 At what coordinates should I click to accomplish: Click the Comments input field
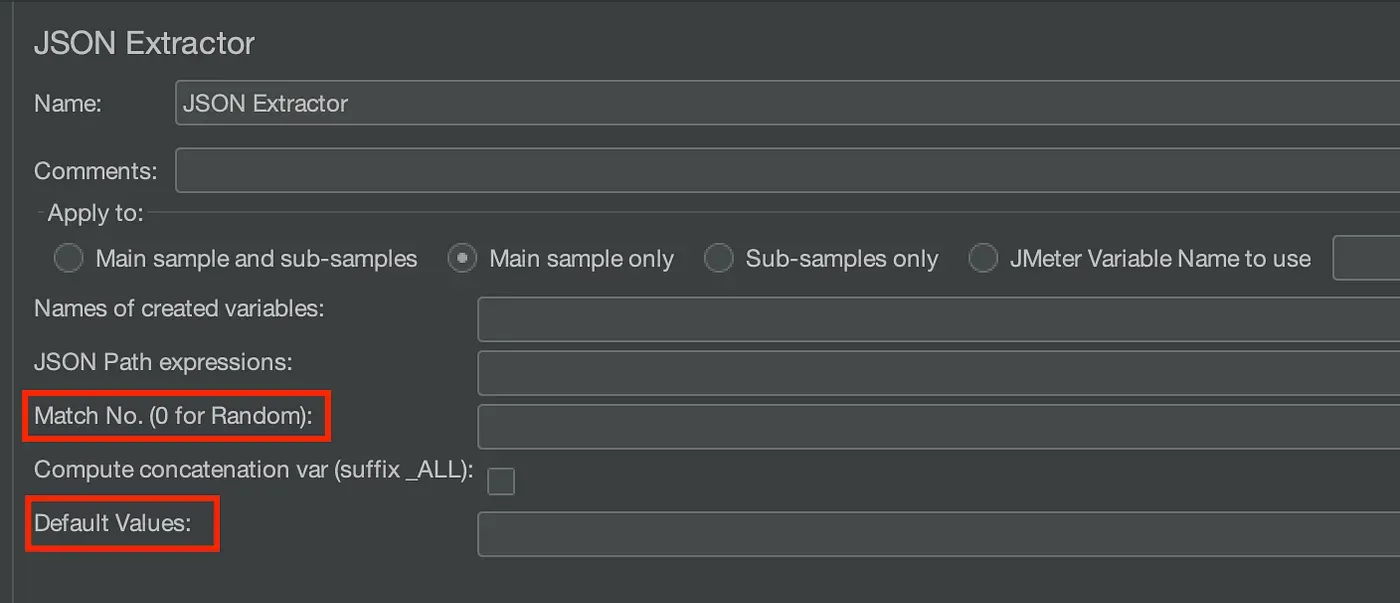[x=600, y=170]
